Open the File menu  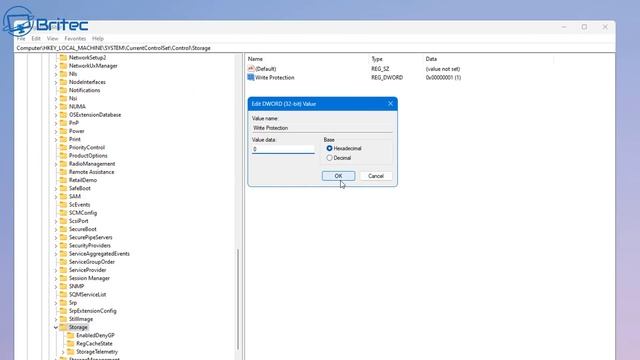coord(21,38)
